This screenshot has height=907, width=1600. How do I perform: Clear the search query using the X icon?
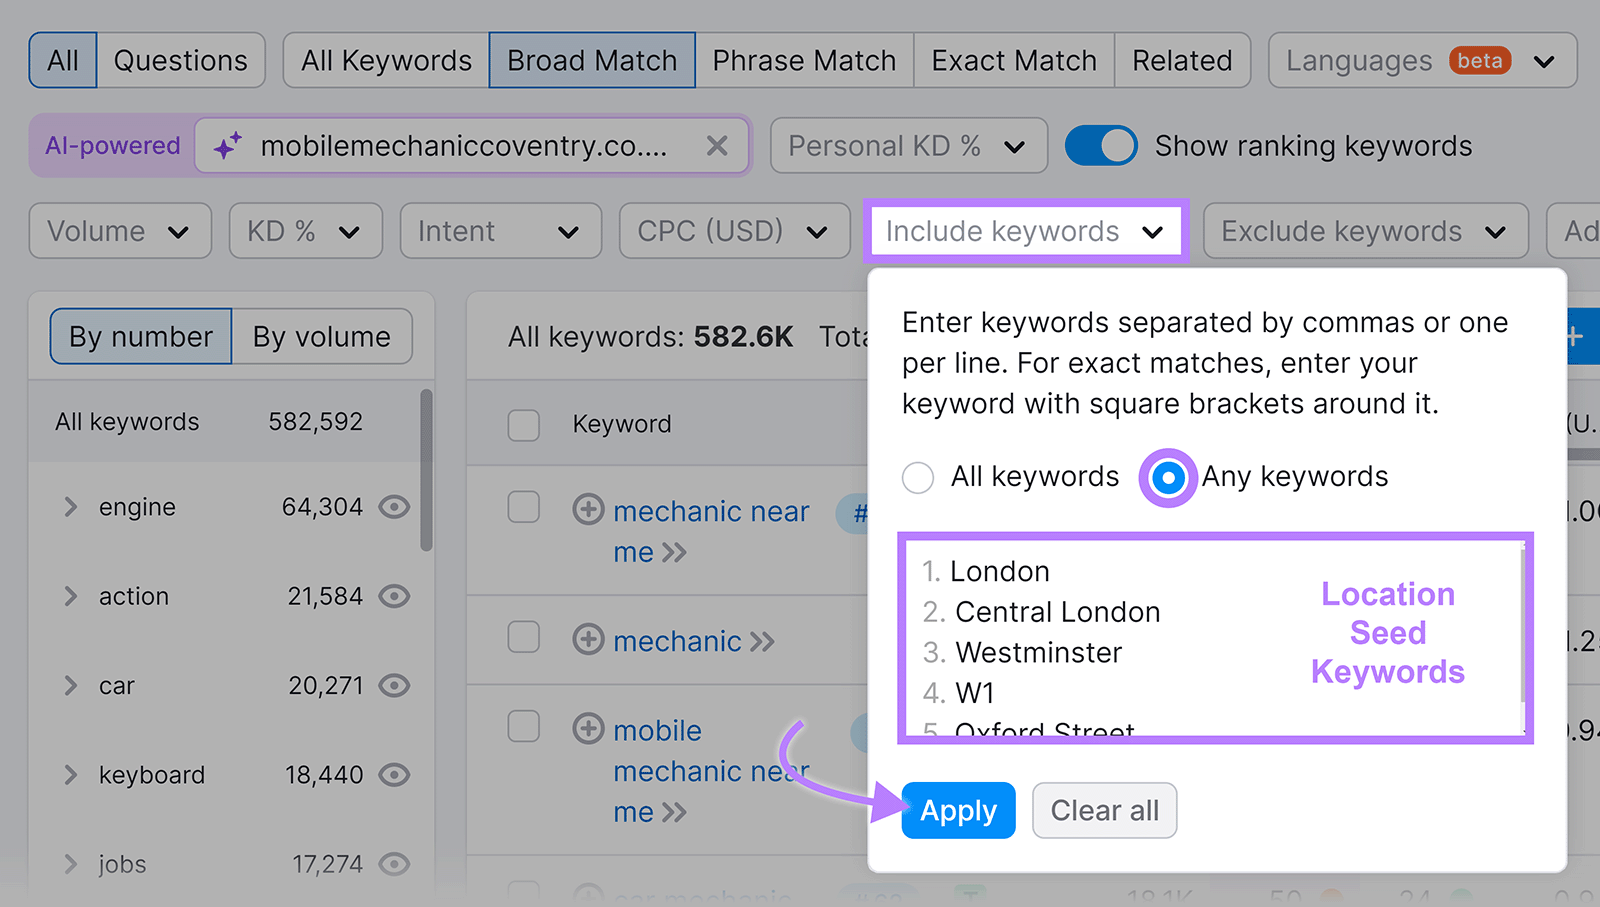[x=717, y=146]
